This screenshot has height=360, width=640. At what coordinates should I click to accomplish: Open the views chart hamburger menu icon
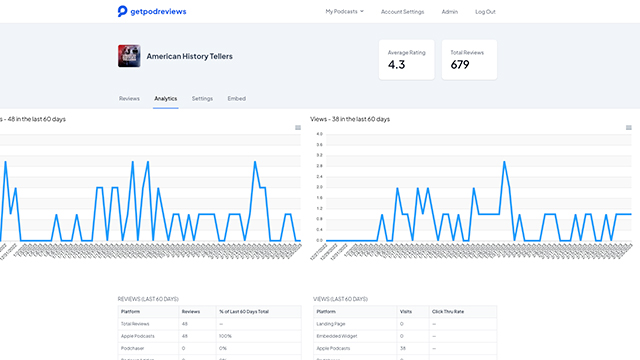click(x=629, y=128)
